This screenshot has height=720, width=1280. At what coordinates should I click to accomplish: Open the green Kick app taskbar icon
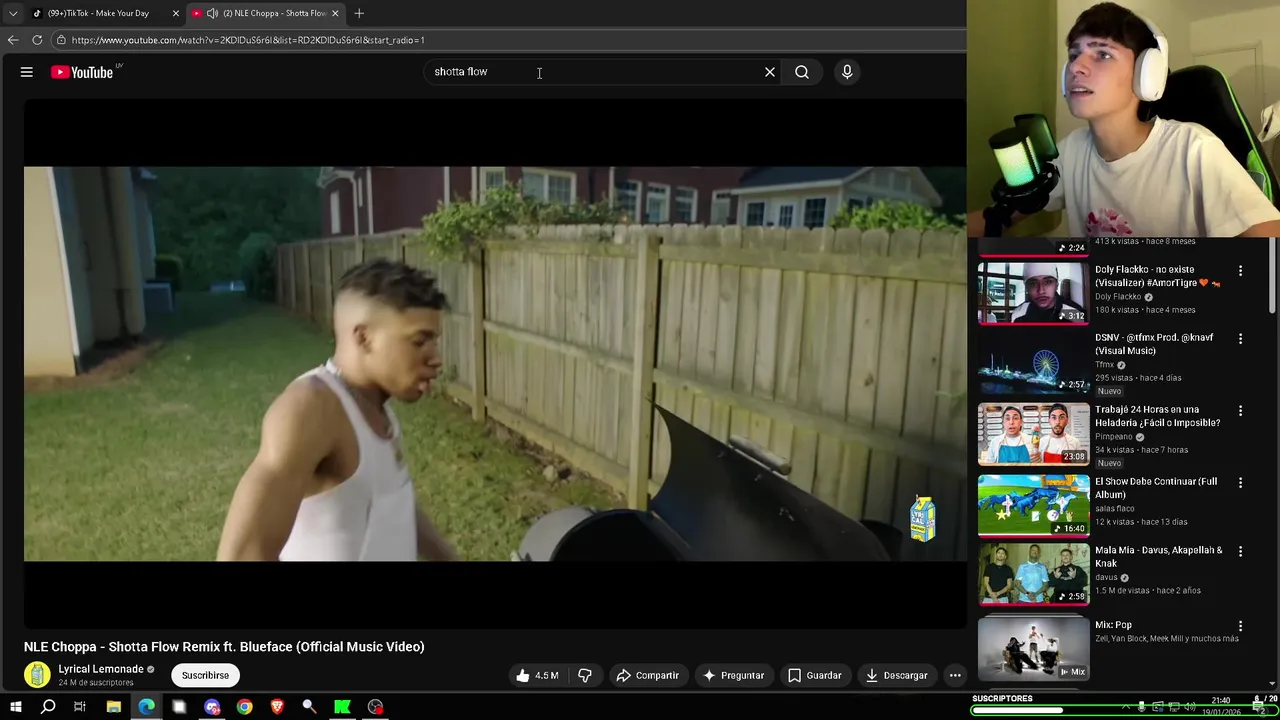tap(342, 707)
